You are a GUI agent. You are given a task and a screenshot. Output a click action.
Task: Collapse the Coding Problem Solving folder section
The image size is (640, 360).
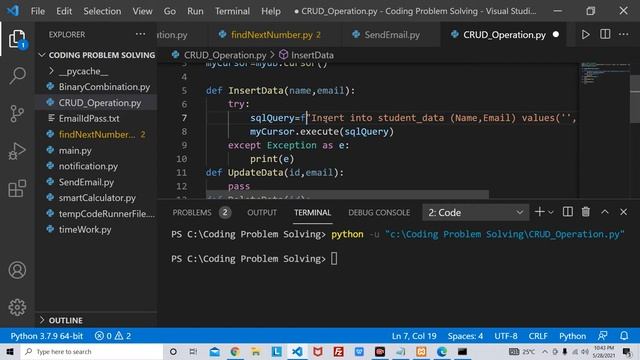tap(97, 55)
